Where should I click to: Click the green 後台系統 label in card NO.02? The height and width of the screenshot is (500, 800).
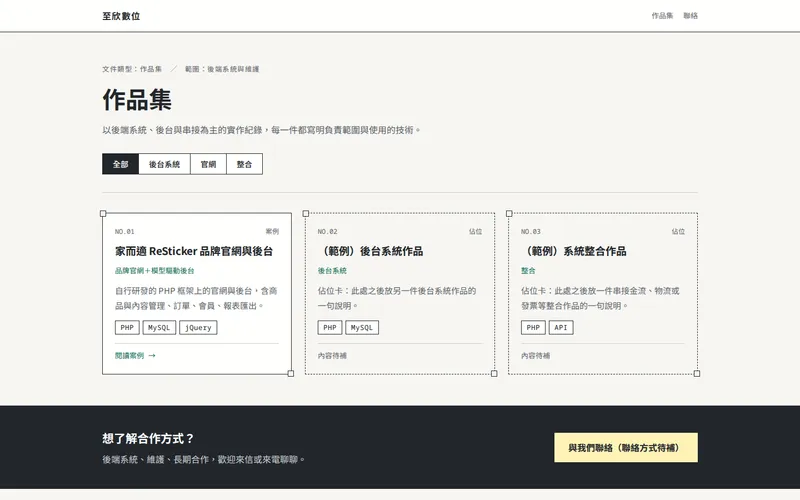[x=332, y=270]
